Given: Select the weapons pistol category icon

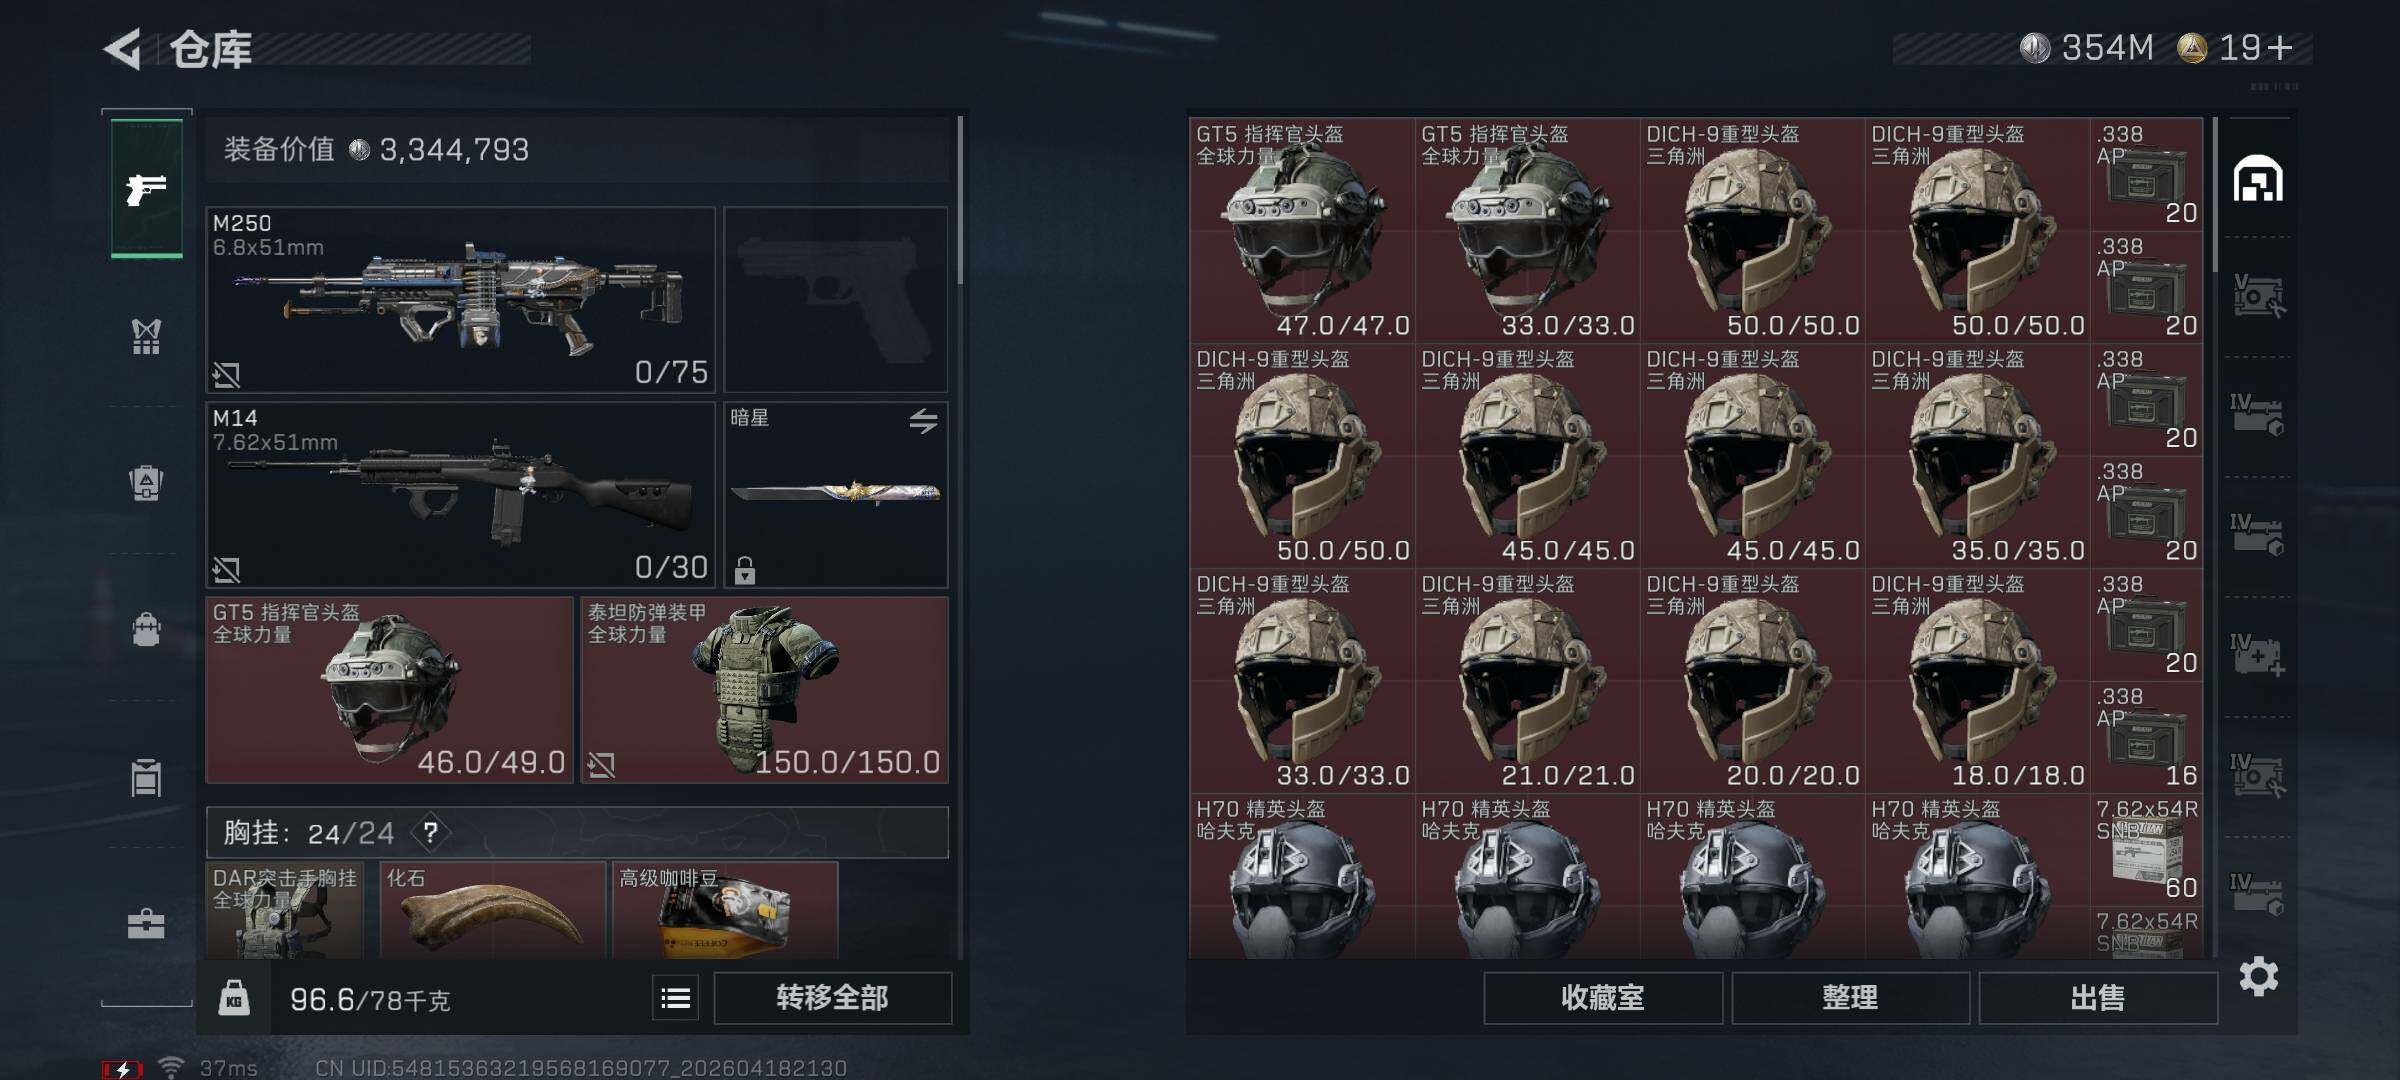Looking at the screenshot, I should (x=147, y=188).
